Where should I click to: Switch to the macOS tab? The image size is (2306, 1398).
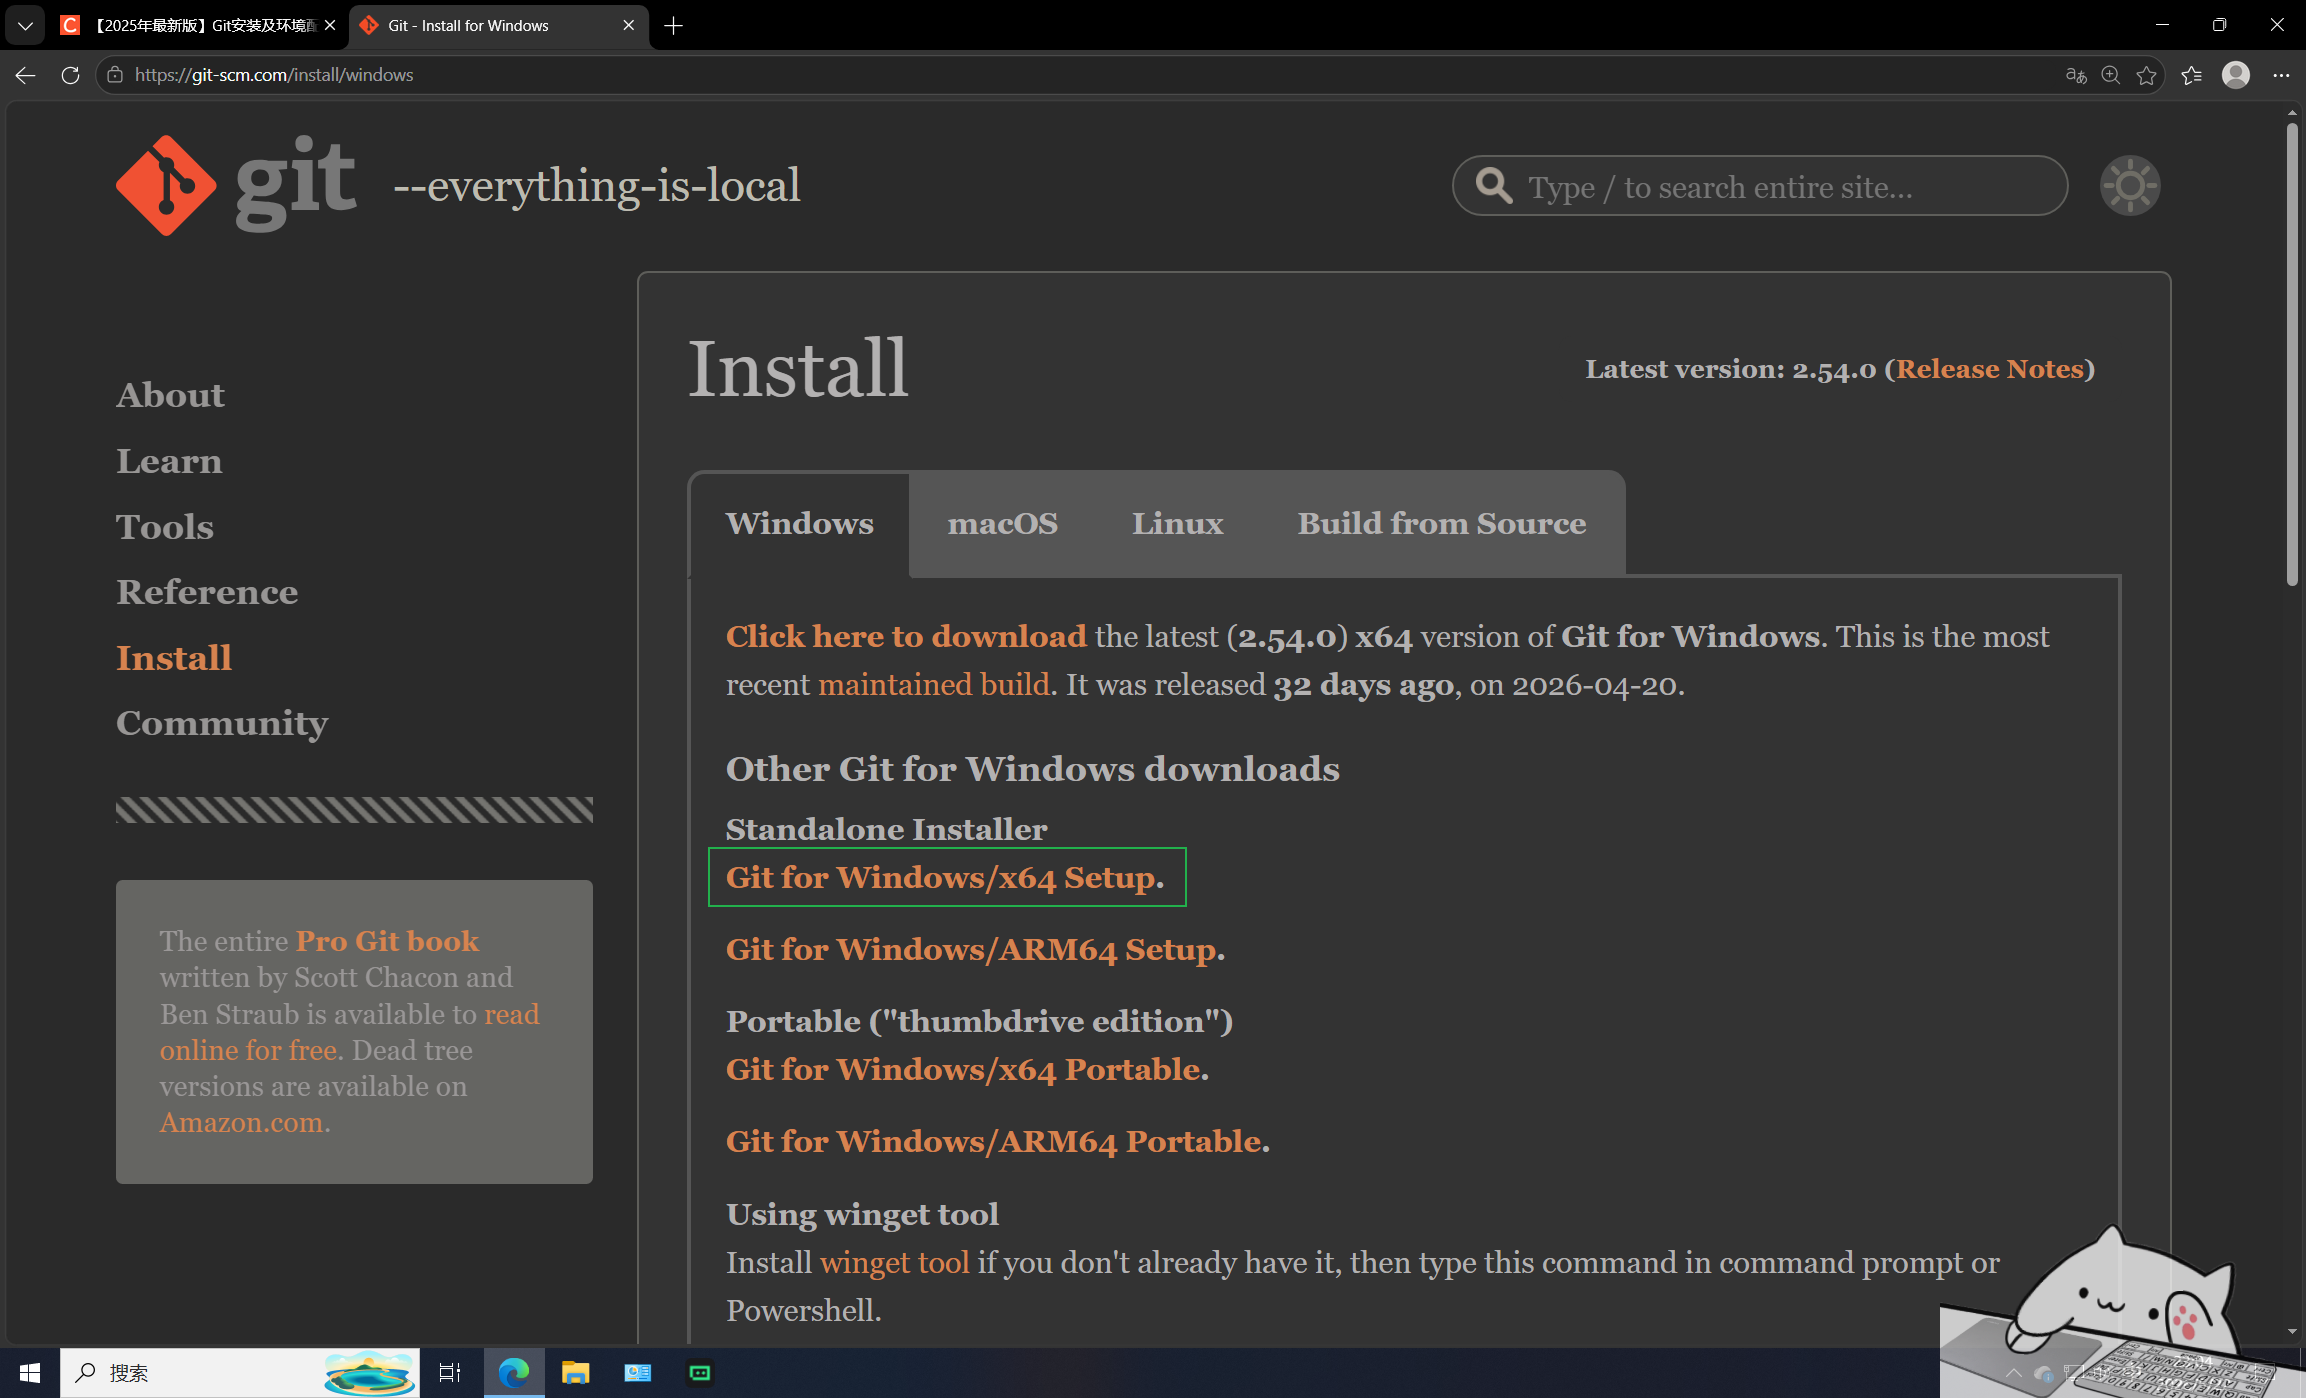(1003, 524)
